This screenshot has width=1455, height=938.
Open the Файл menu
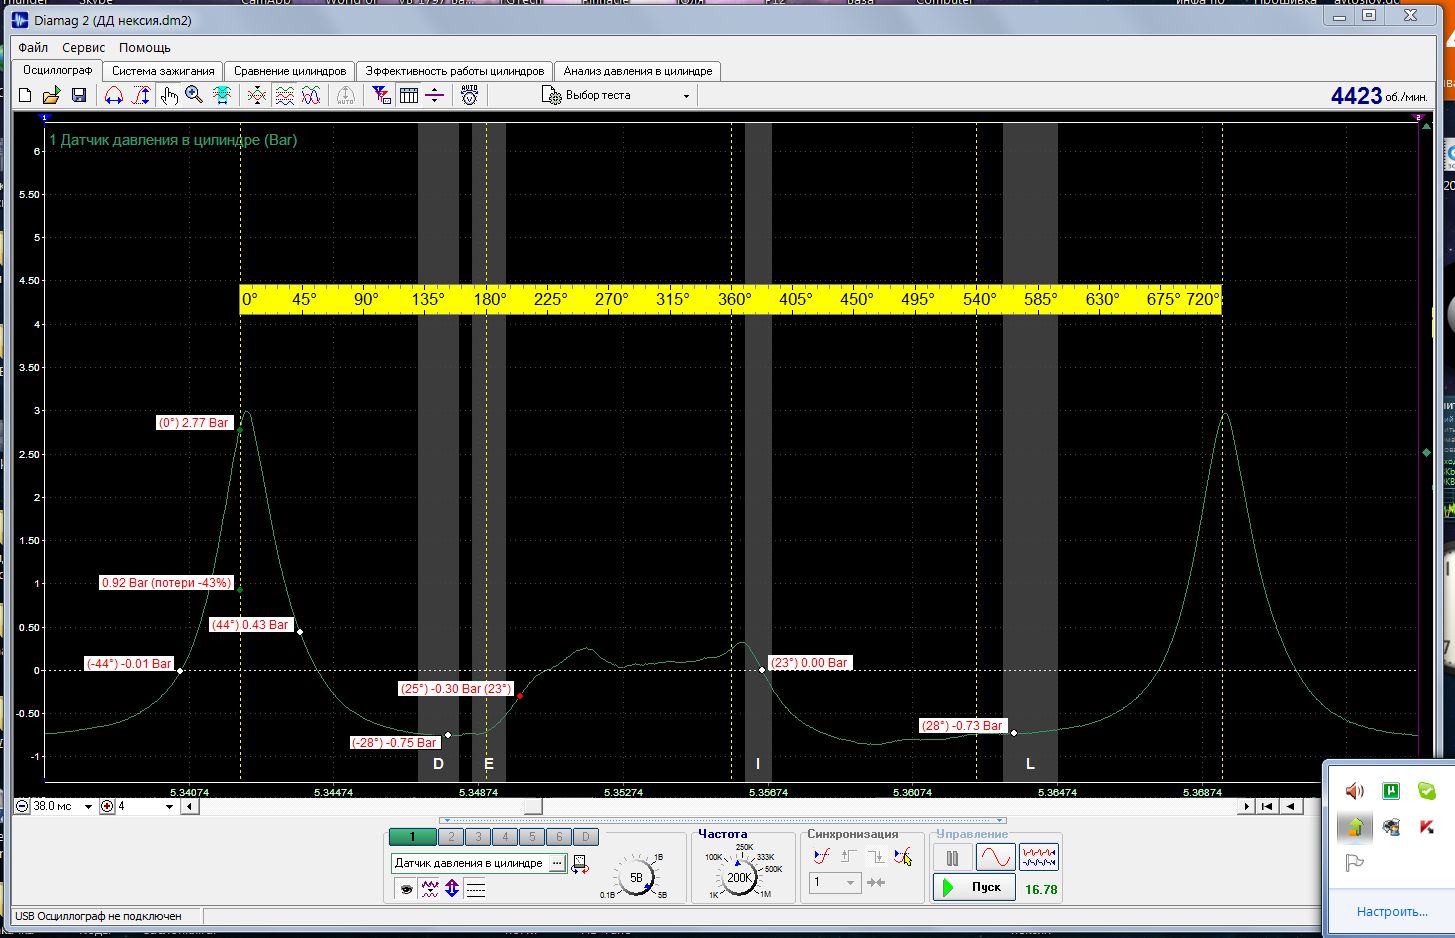[x=33, y=47]
